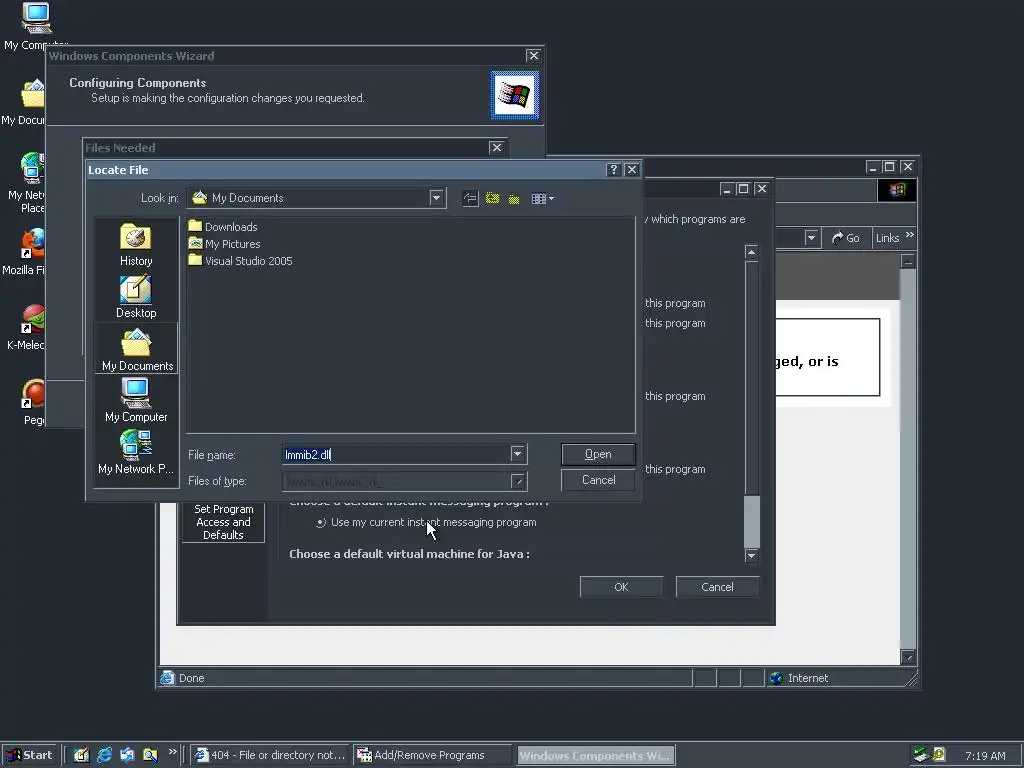
Task: Switch to Add/Remove Programs taskbar button
Action: pos(432,755)
